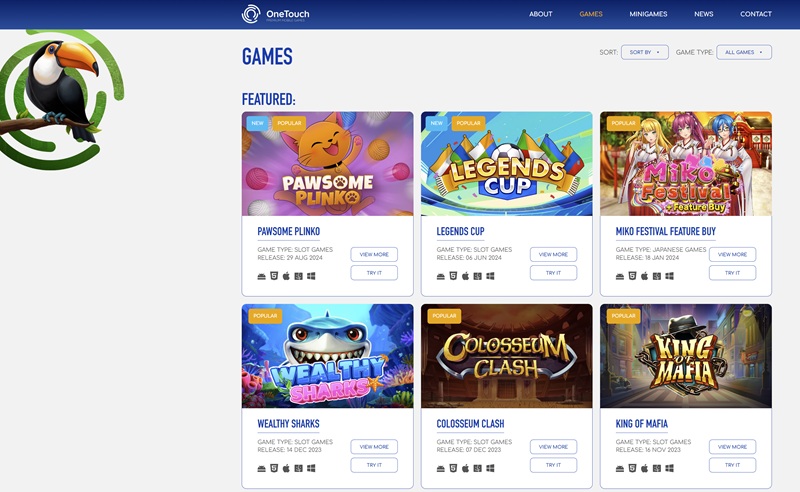The width and height of the screenshot is (800, 492).
Task: Click the Android icon under Colosseum Clash
Action: point(441,468)
